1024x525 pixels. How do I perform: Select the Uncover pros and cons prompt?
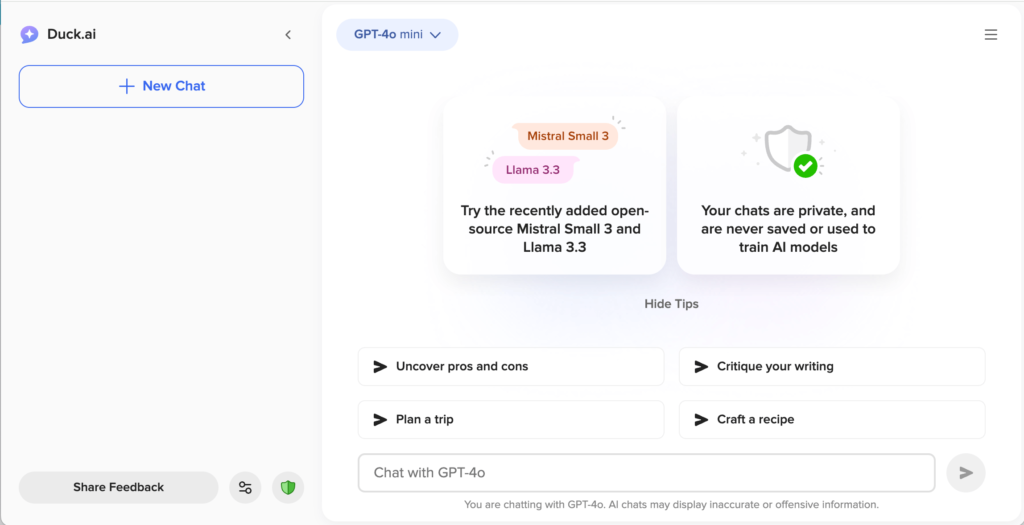[x=511, y=366]
